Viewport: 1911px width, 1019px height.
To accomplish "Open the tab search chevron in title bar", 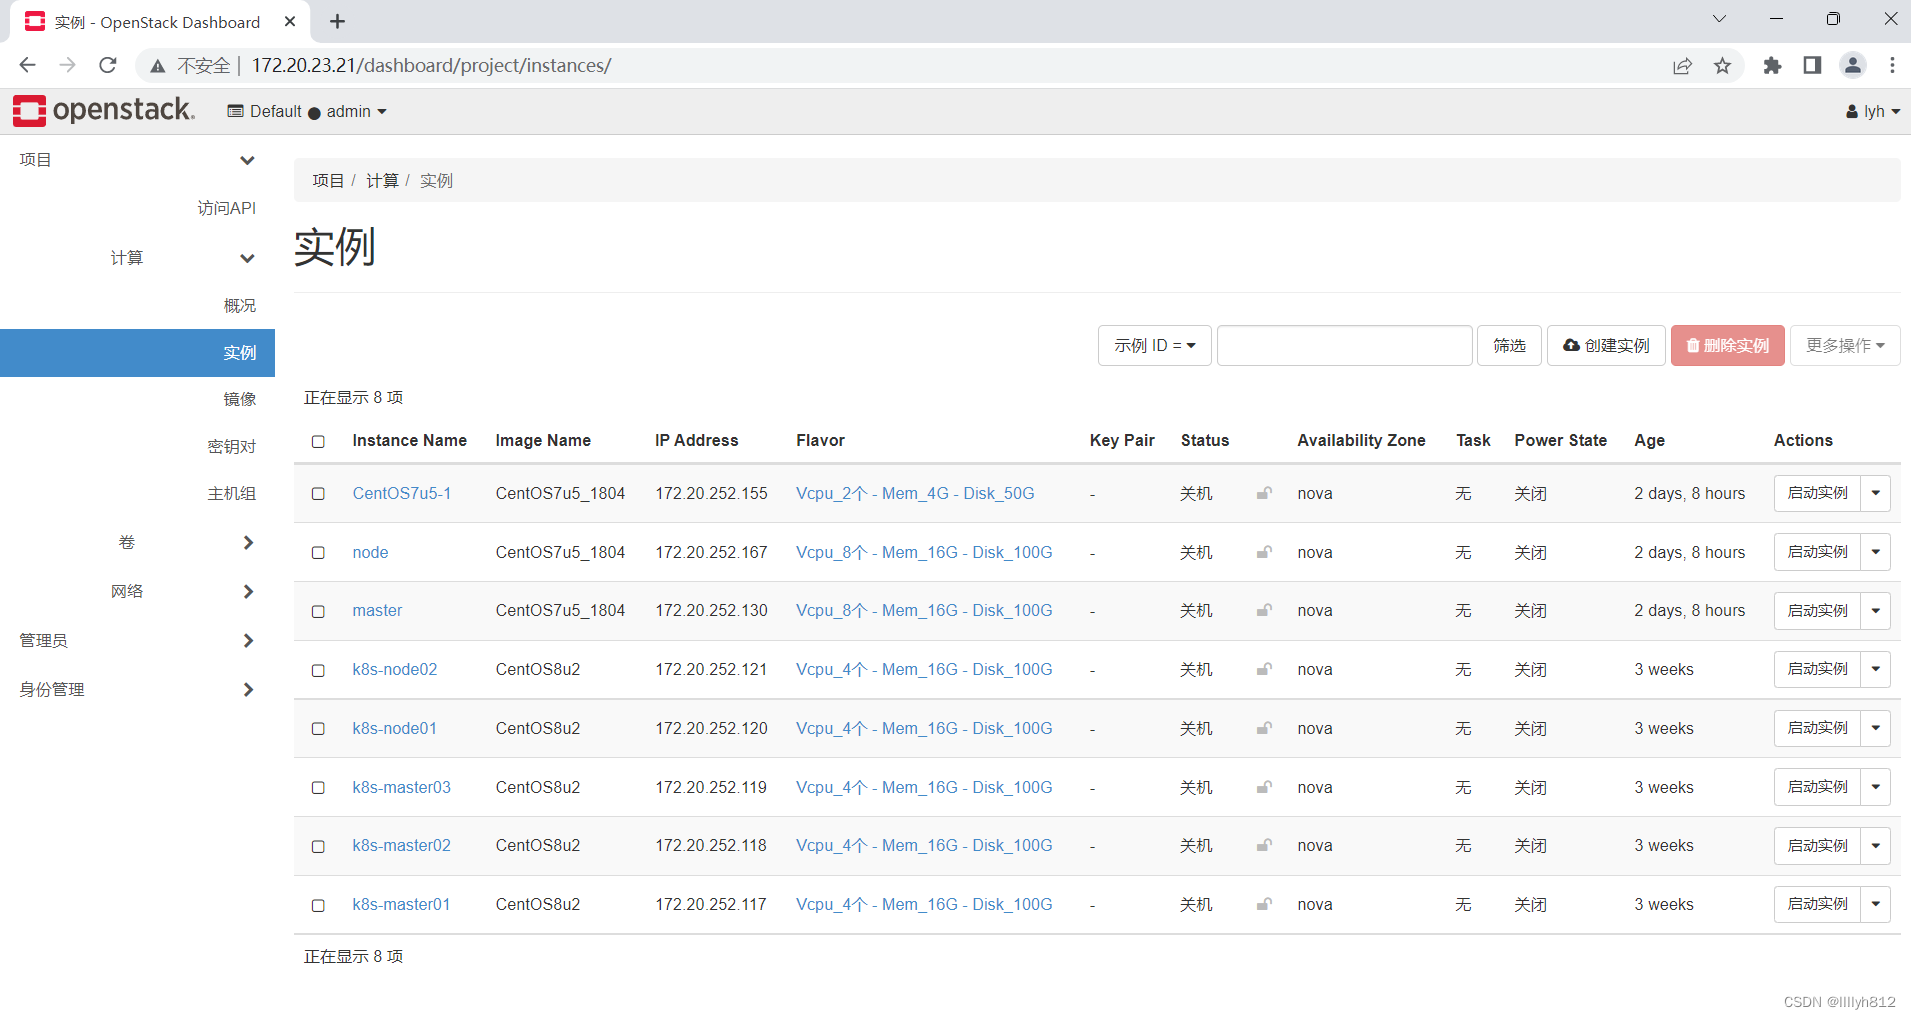I will (x=1719, y=19).
